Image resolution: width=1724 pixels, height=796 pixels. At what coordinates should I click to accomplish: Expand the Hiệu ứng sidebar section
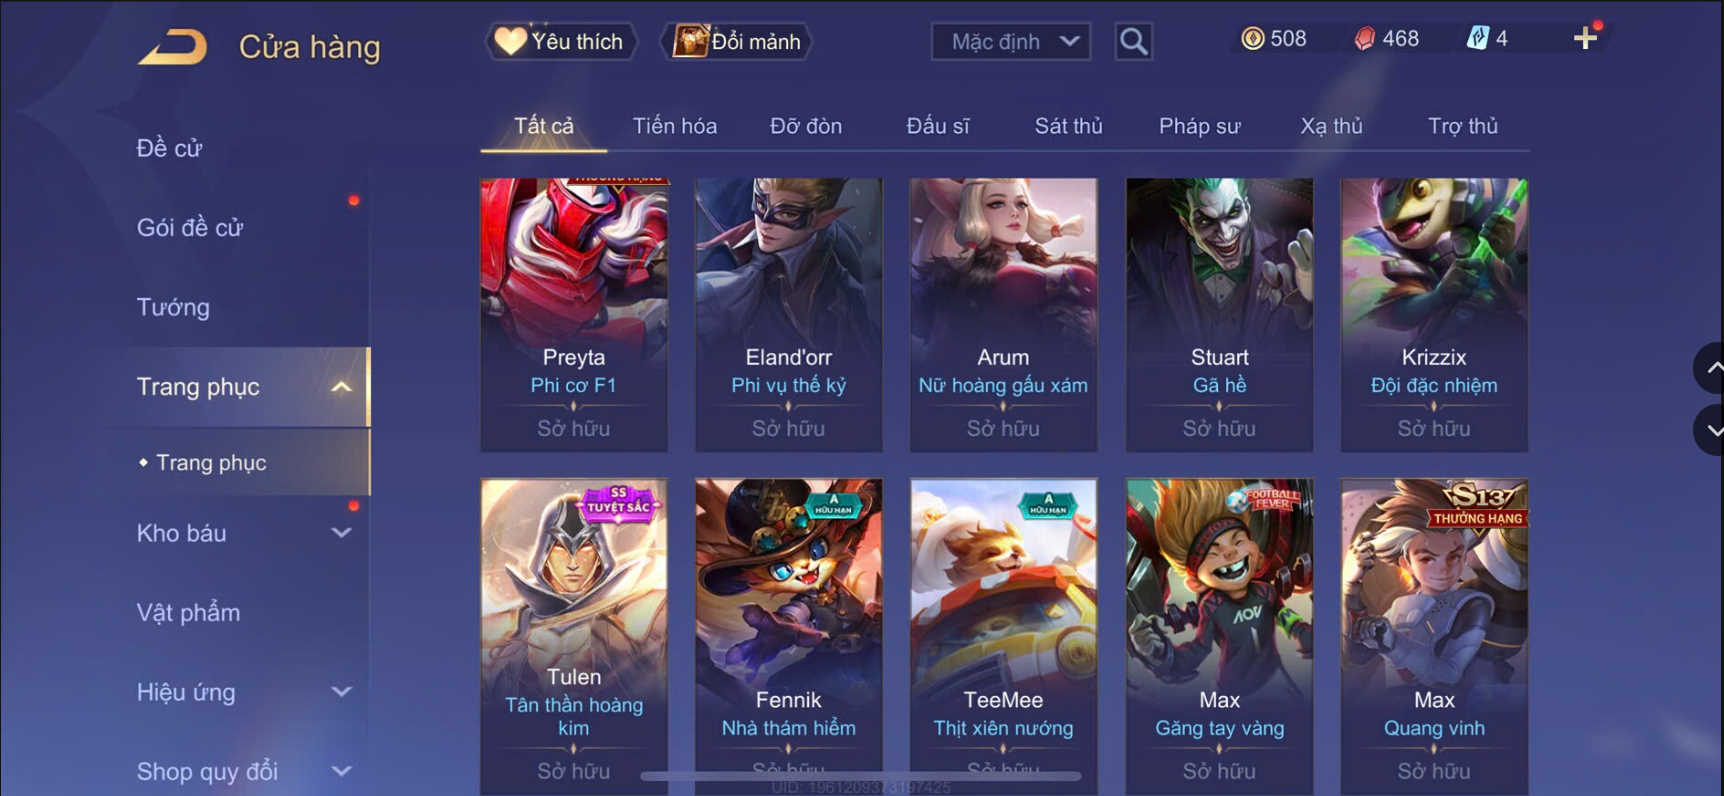[341, 692]
